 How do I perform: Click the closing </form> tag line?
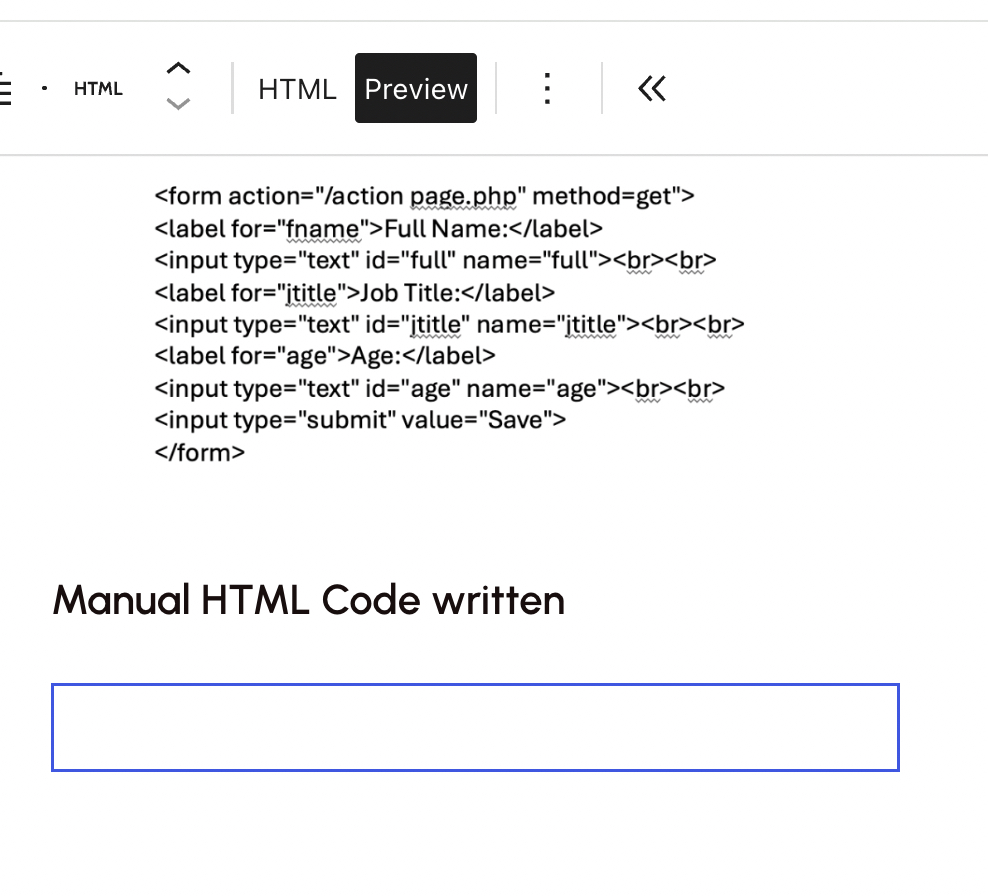(x=200, y=452)
